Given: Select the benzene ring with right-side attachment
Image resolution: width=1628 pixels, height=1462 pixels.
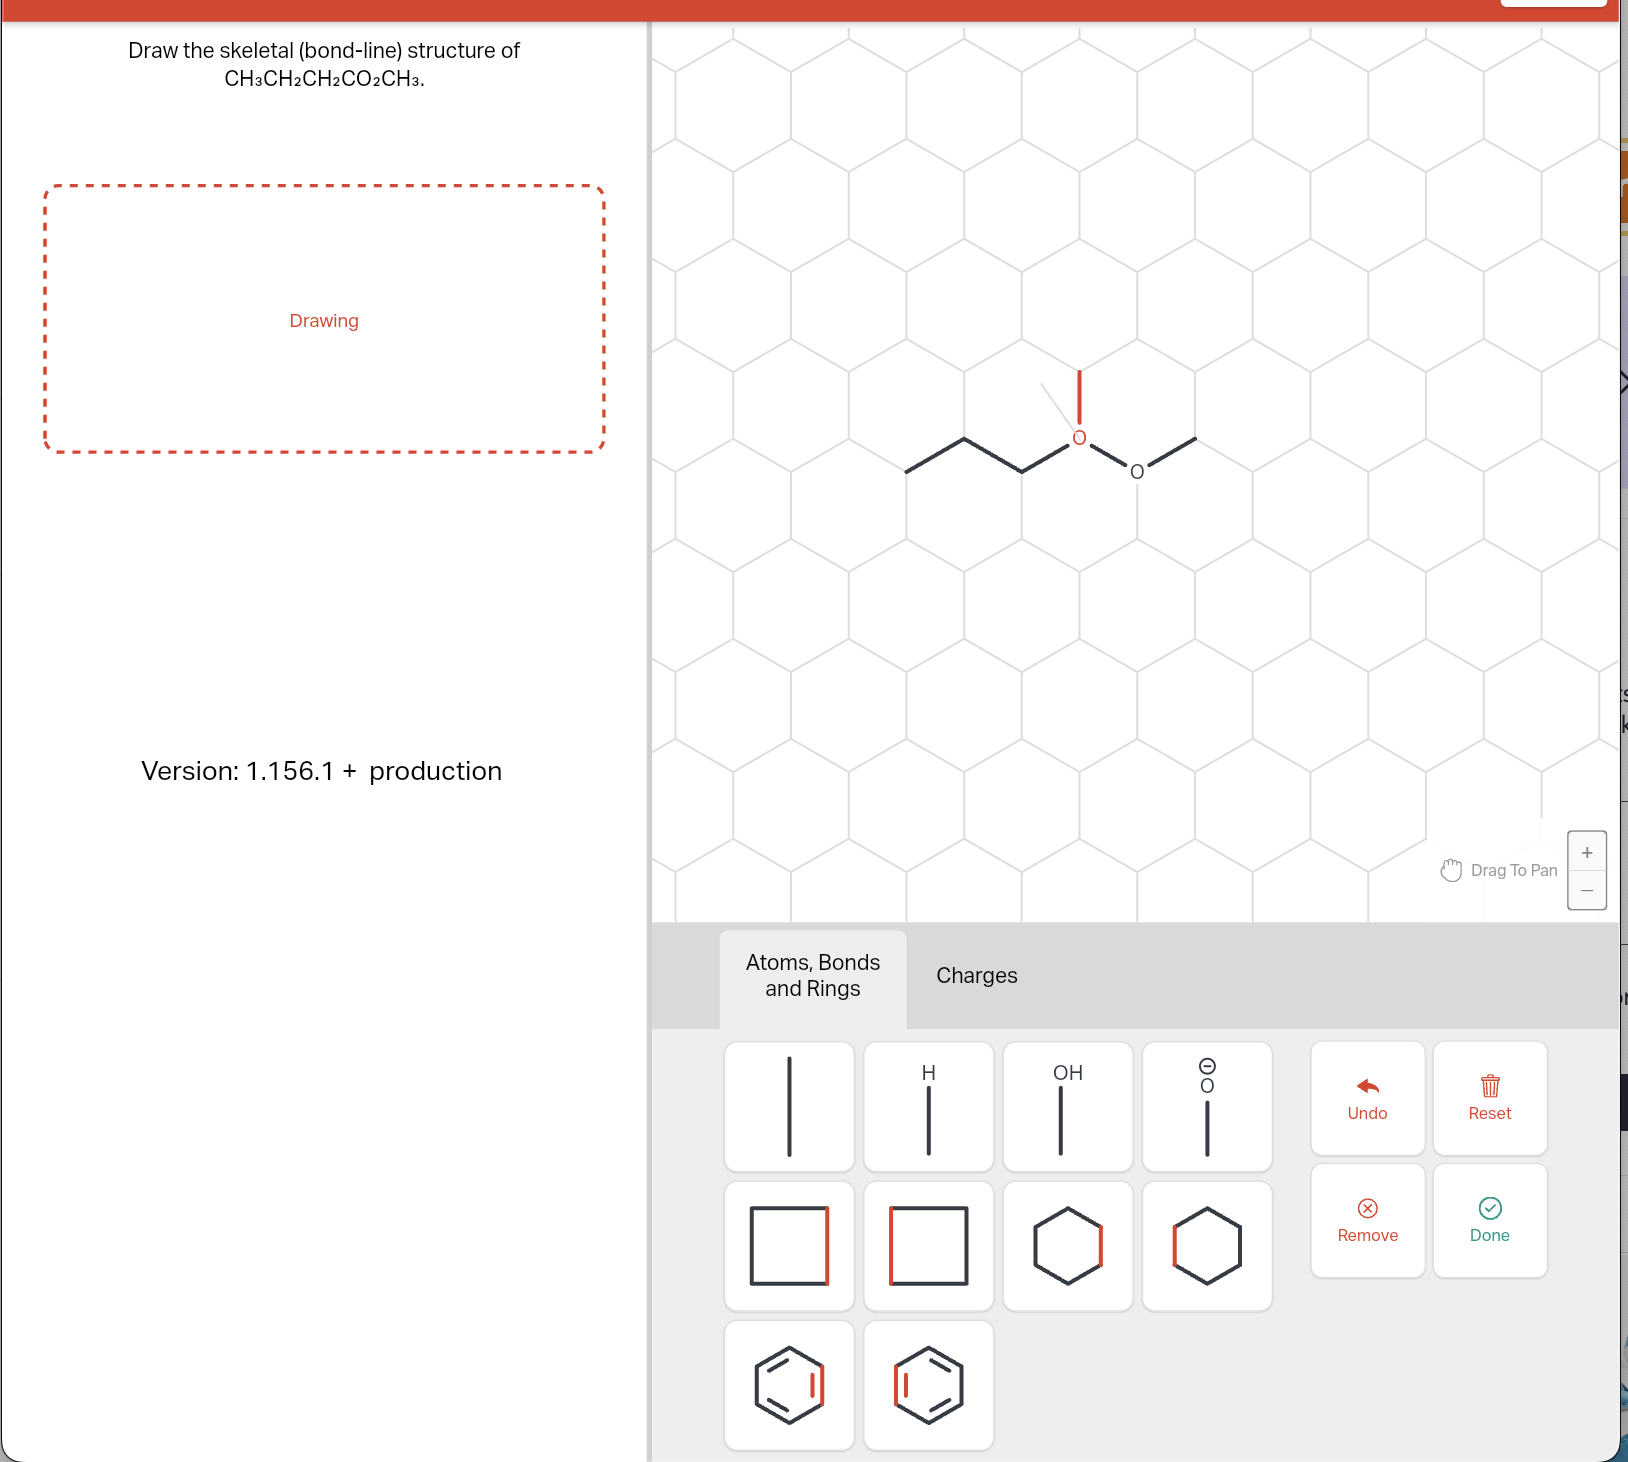Looking at the screenshot, I should click(789, 1386).
